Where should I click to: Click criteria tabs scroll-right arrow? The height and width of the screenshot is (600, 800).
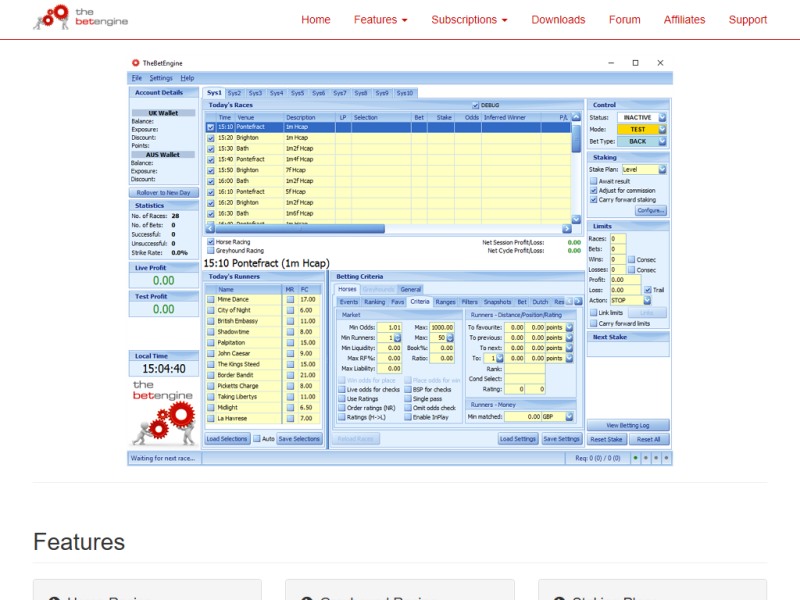click(578, 302)
